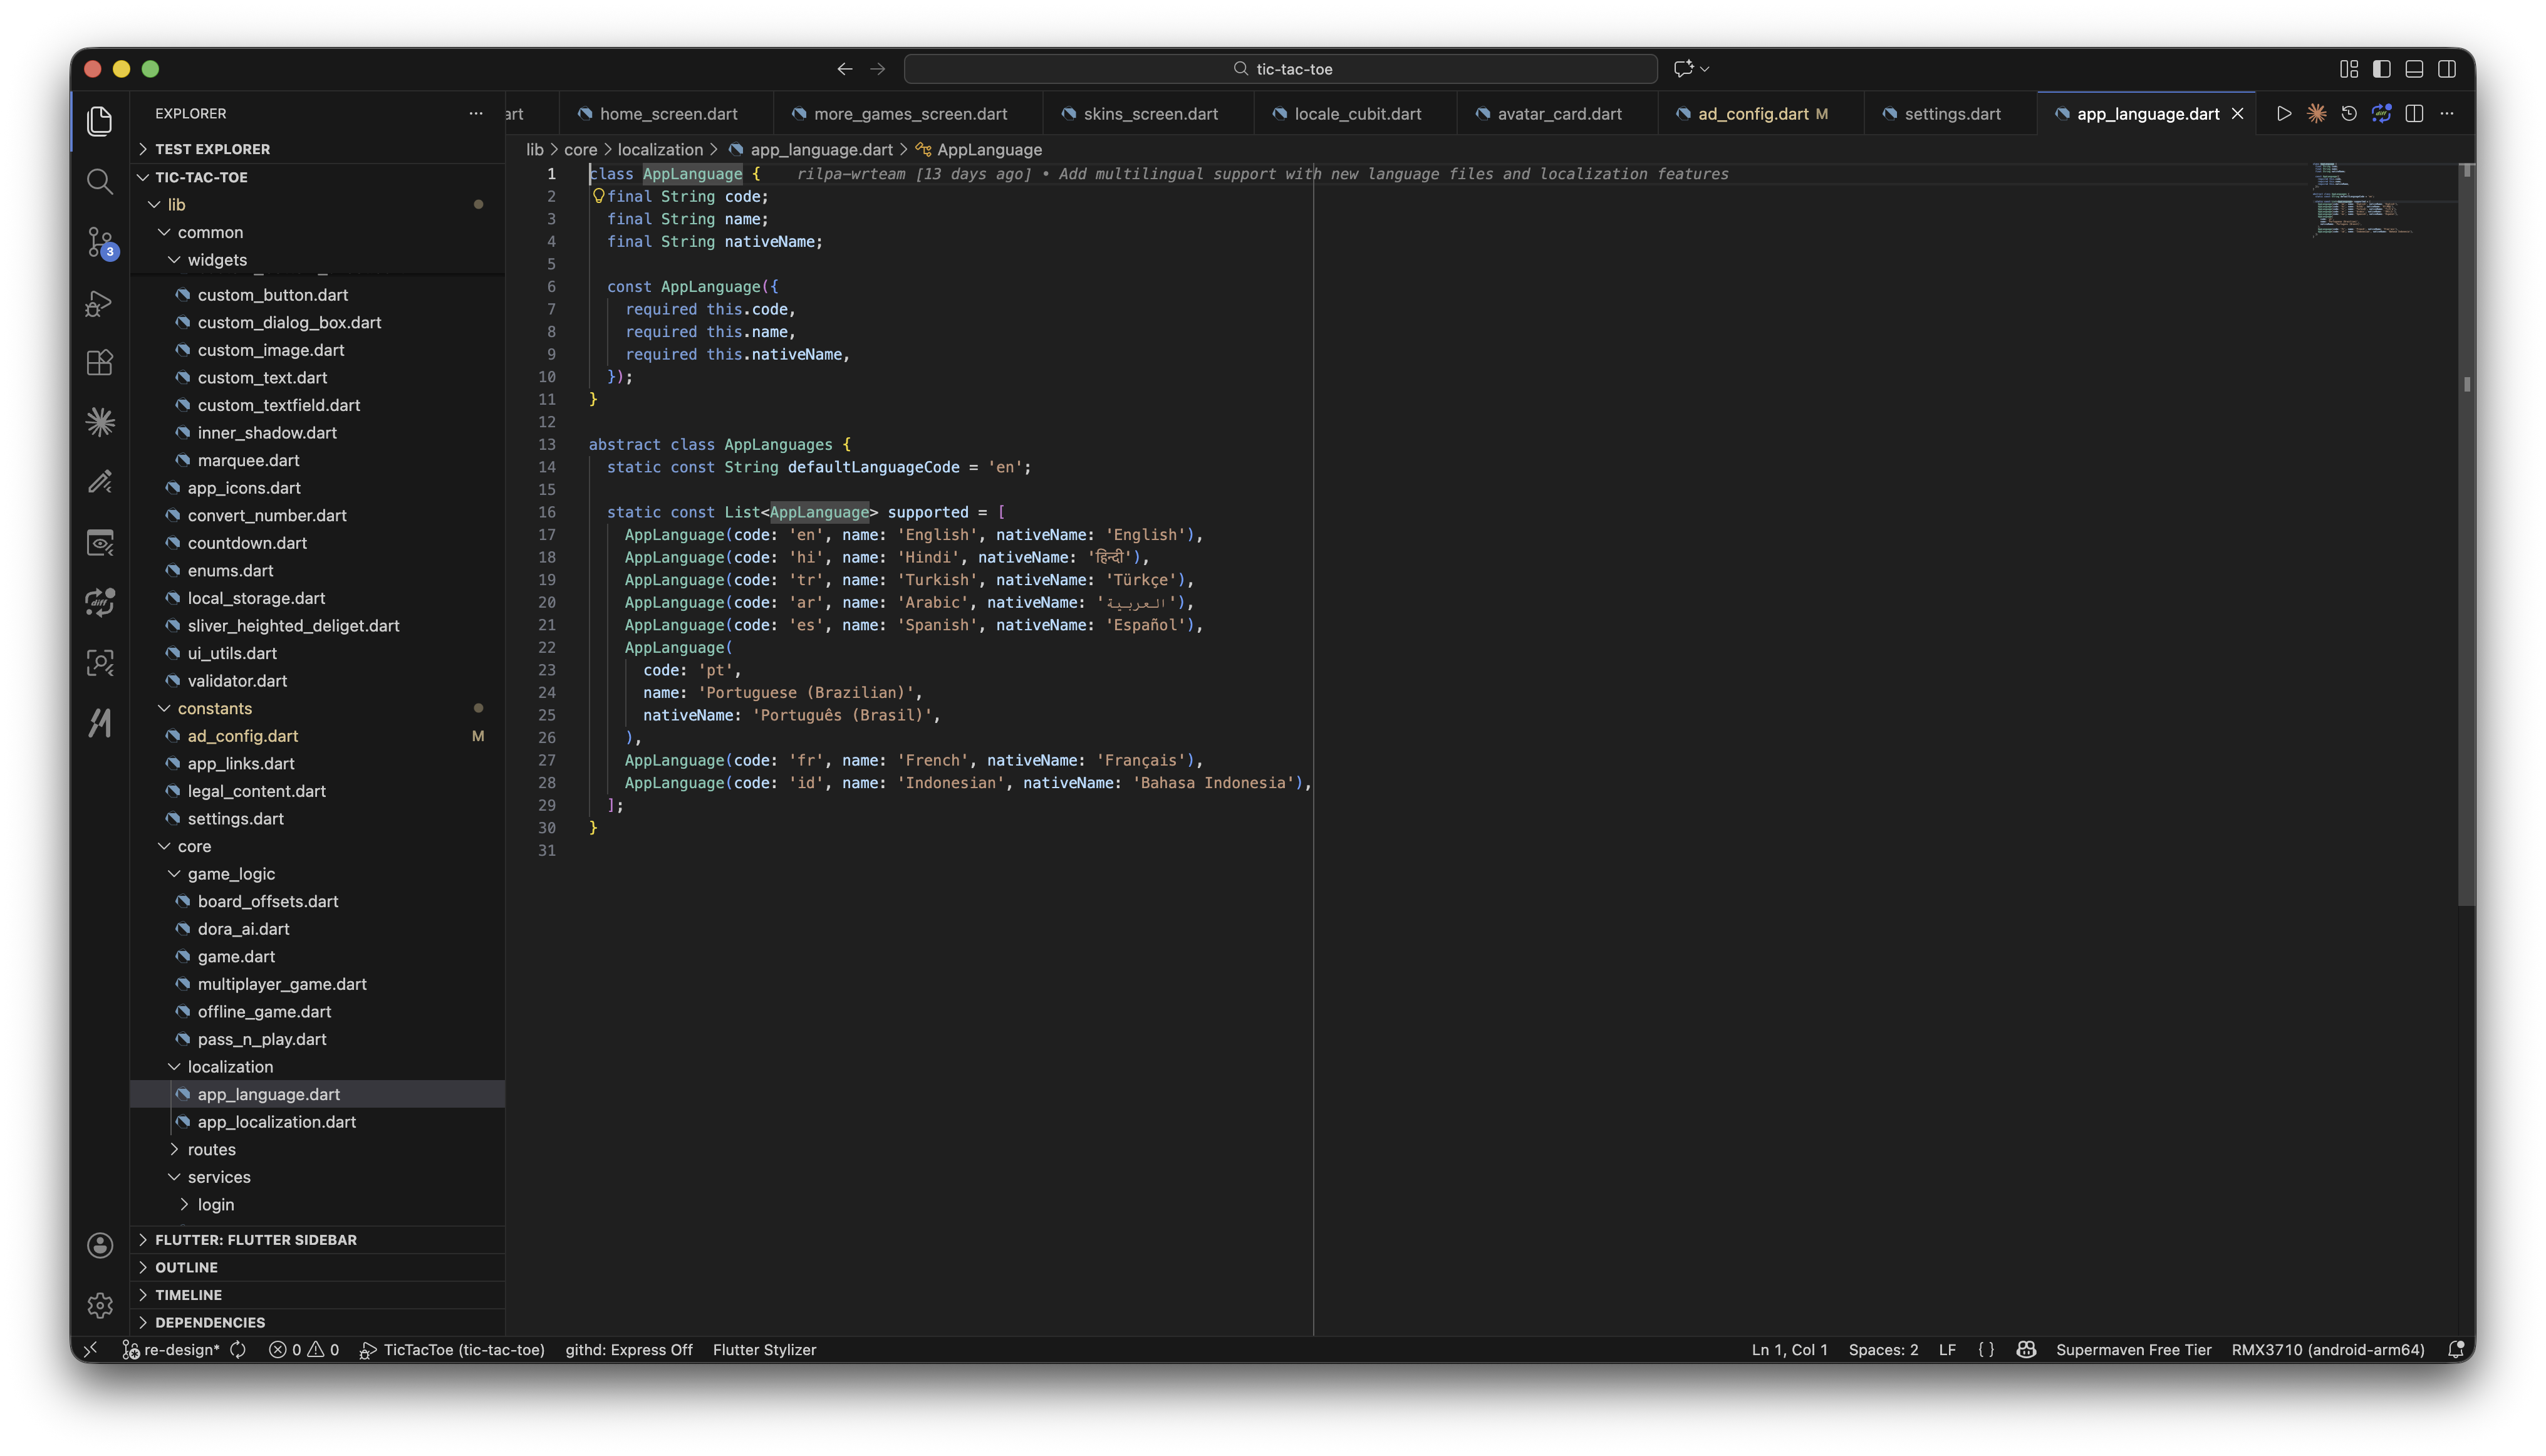Click the Flutter Stylizer status bar item
Screen dimensions: 2546x1456
(x=764, y=1350)
